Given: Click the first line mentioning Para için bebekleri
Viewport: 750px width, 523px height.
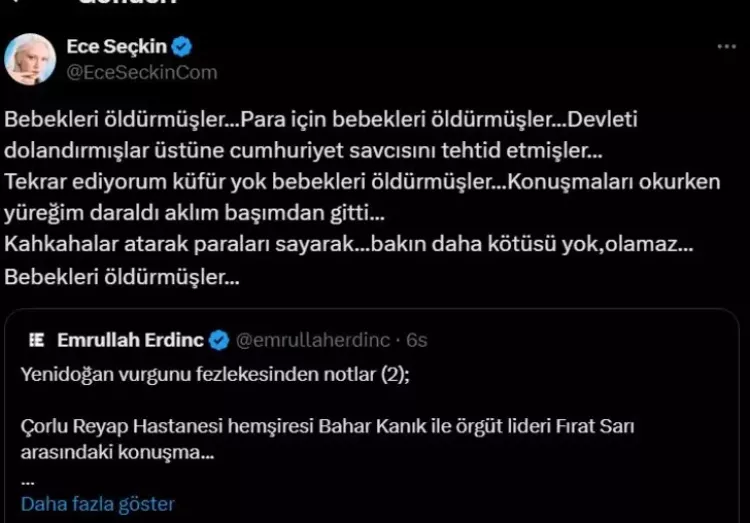Looking at the screenshot, I should 321,119.
